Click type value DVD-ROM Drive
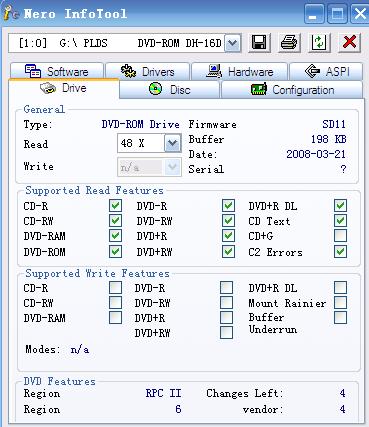 pos(140,125)
